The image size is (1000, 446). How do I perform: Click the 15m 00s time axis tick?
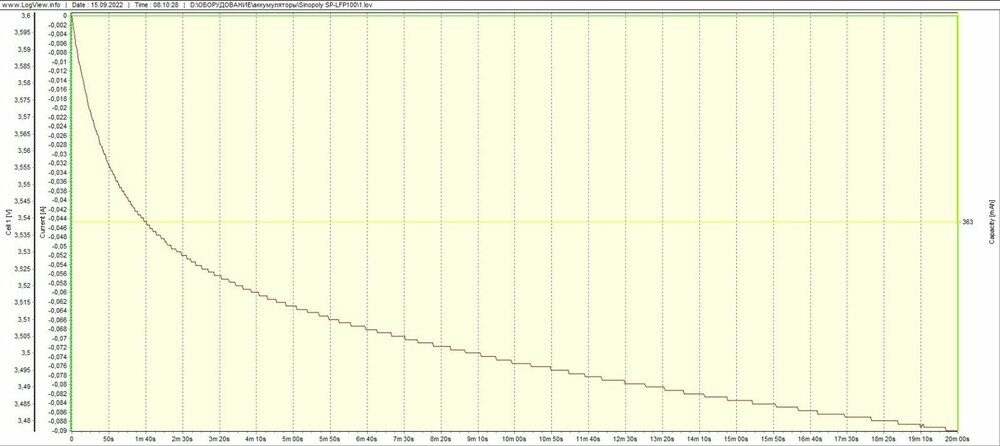[x=737, y=440]
